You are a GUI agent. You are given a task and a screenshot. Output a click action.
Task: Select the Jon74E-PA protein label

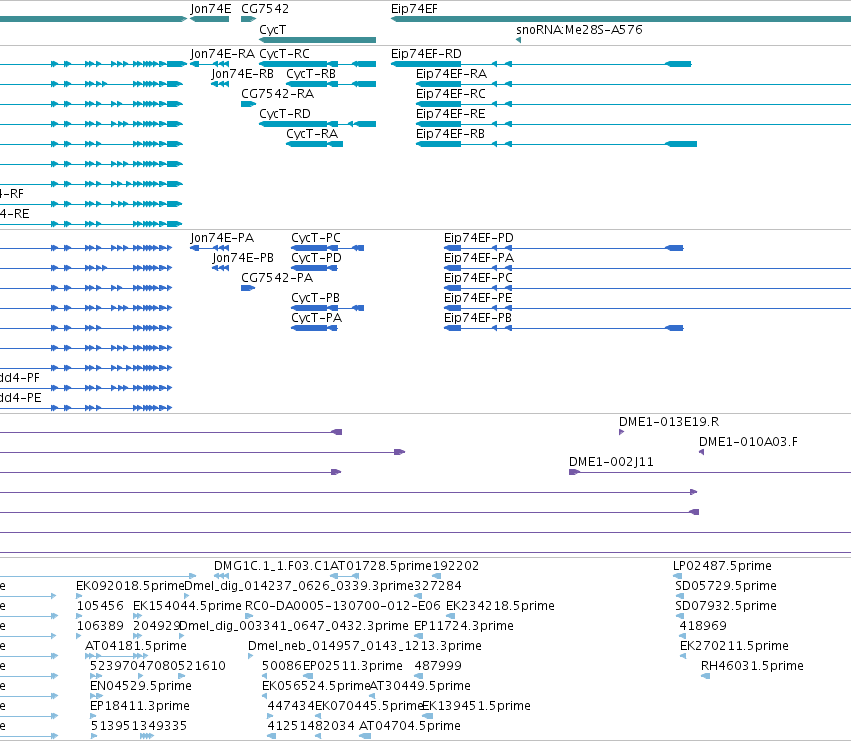click(223, 238)
